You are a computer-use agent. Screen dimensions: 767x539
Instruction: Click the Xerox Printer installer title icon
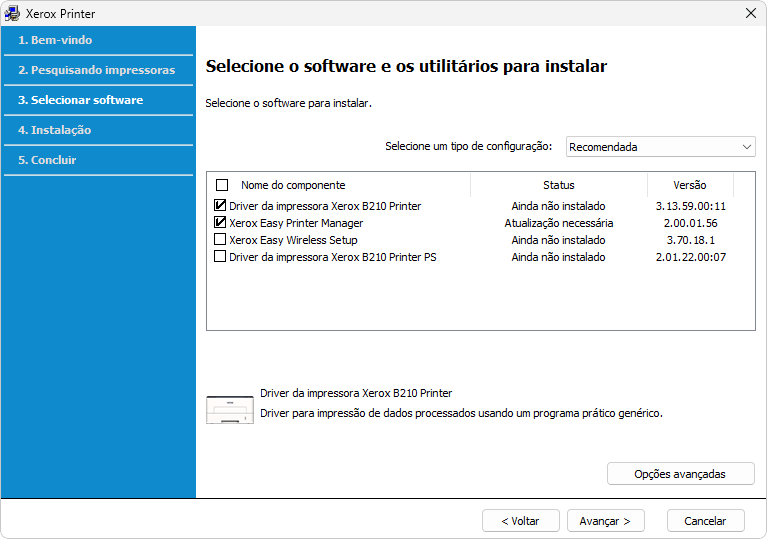point(12,13)
